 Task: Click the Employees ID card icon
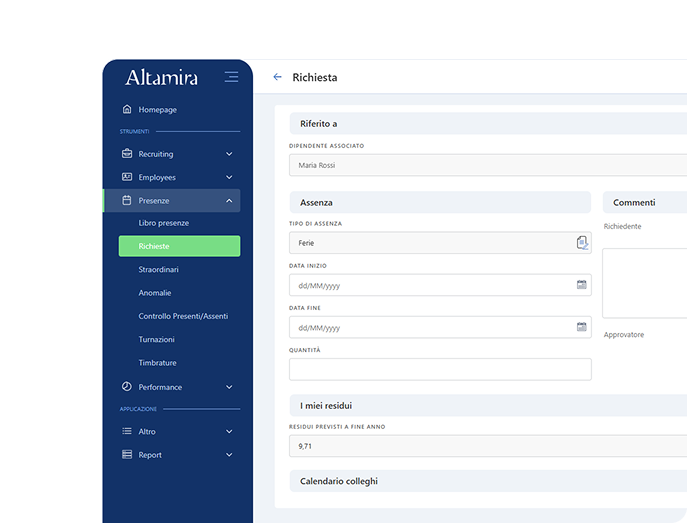coord(127,177)
